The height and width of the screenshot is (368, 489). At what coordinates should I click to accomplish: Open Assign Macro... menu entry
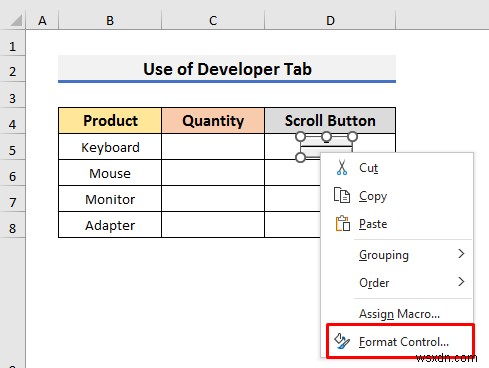coord(397,314)
